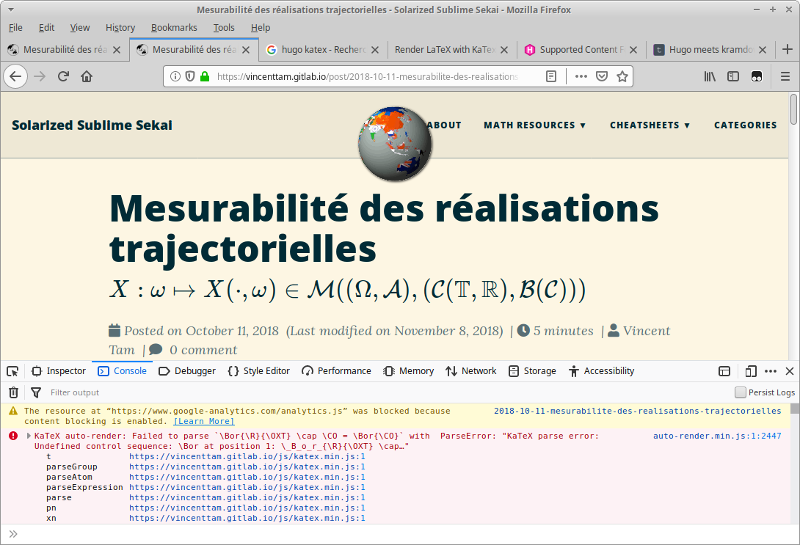Open the Library toolbar button
This screenshot has height=545, width=800.
click(710, 76)
